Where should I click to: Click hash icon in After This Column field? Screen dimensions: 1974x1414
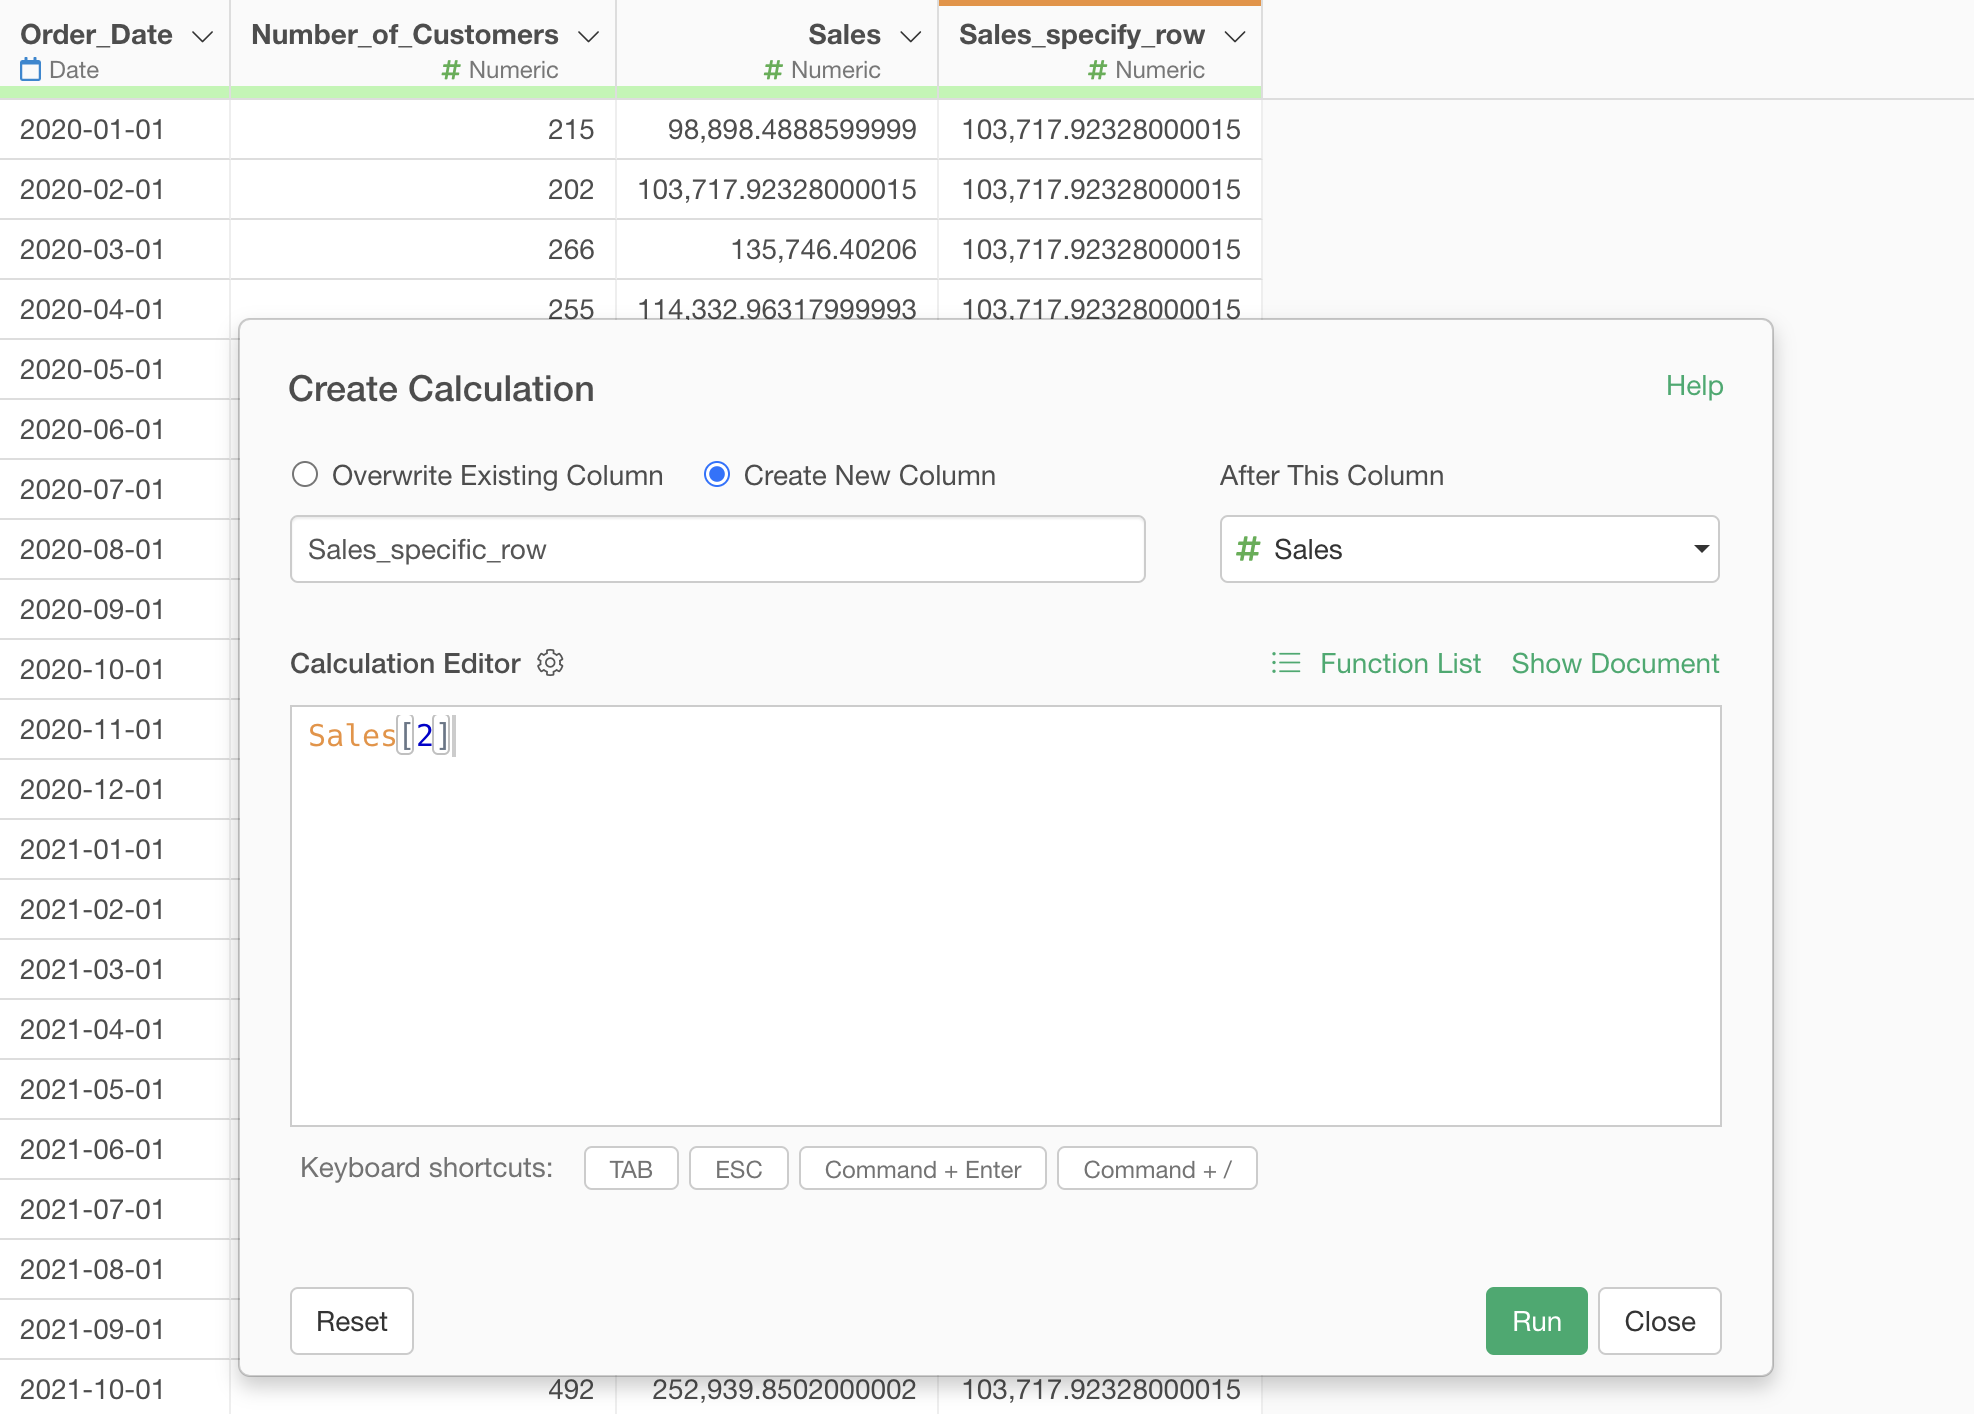click(1248, 549)
